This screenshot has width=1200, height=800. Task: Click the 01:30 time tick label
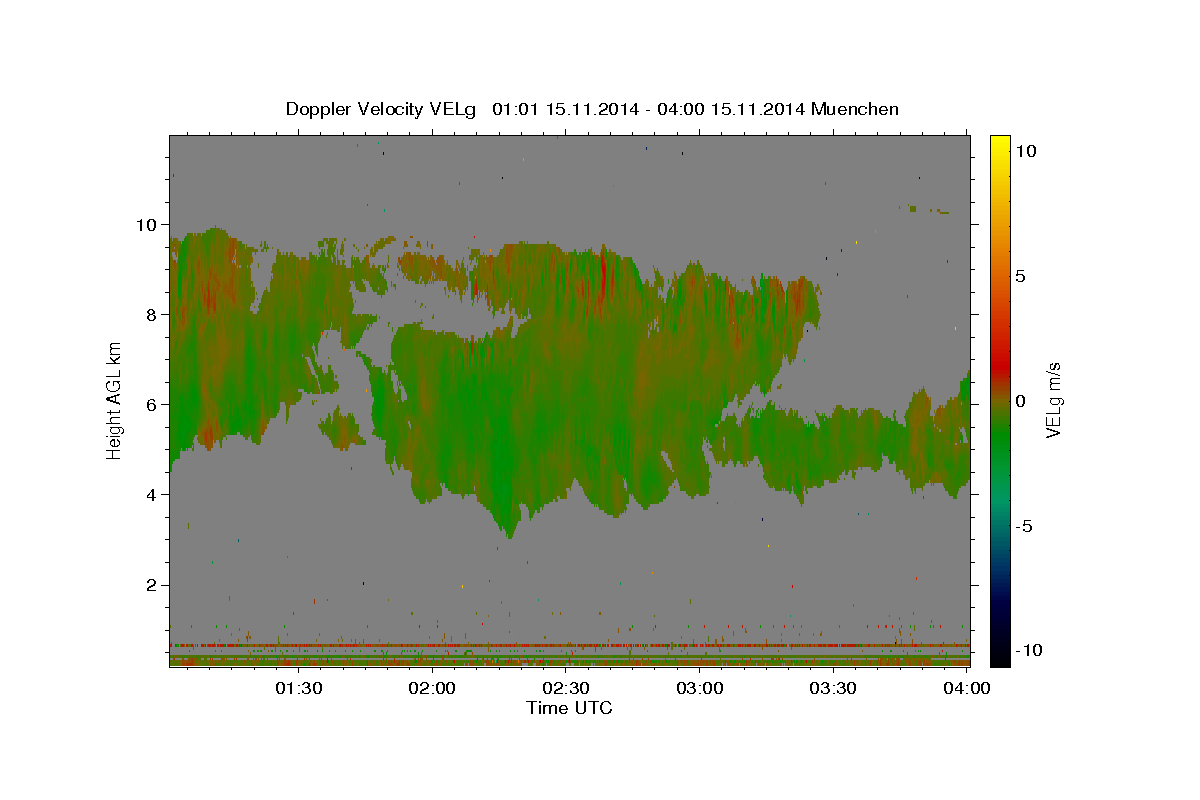298,688
